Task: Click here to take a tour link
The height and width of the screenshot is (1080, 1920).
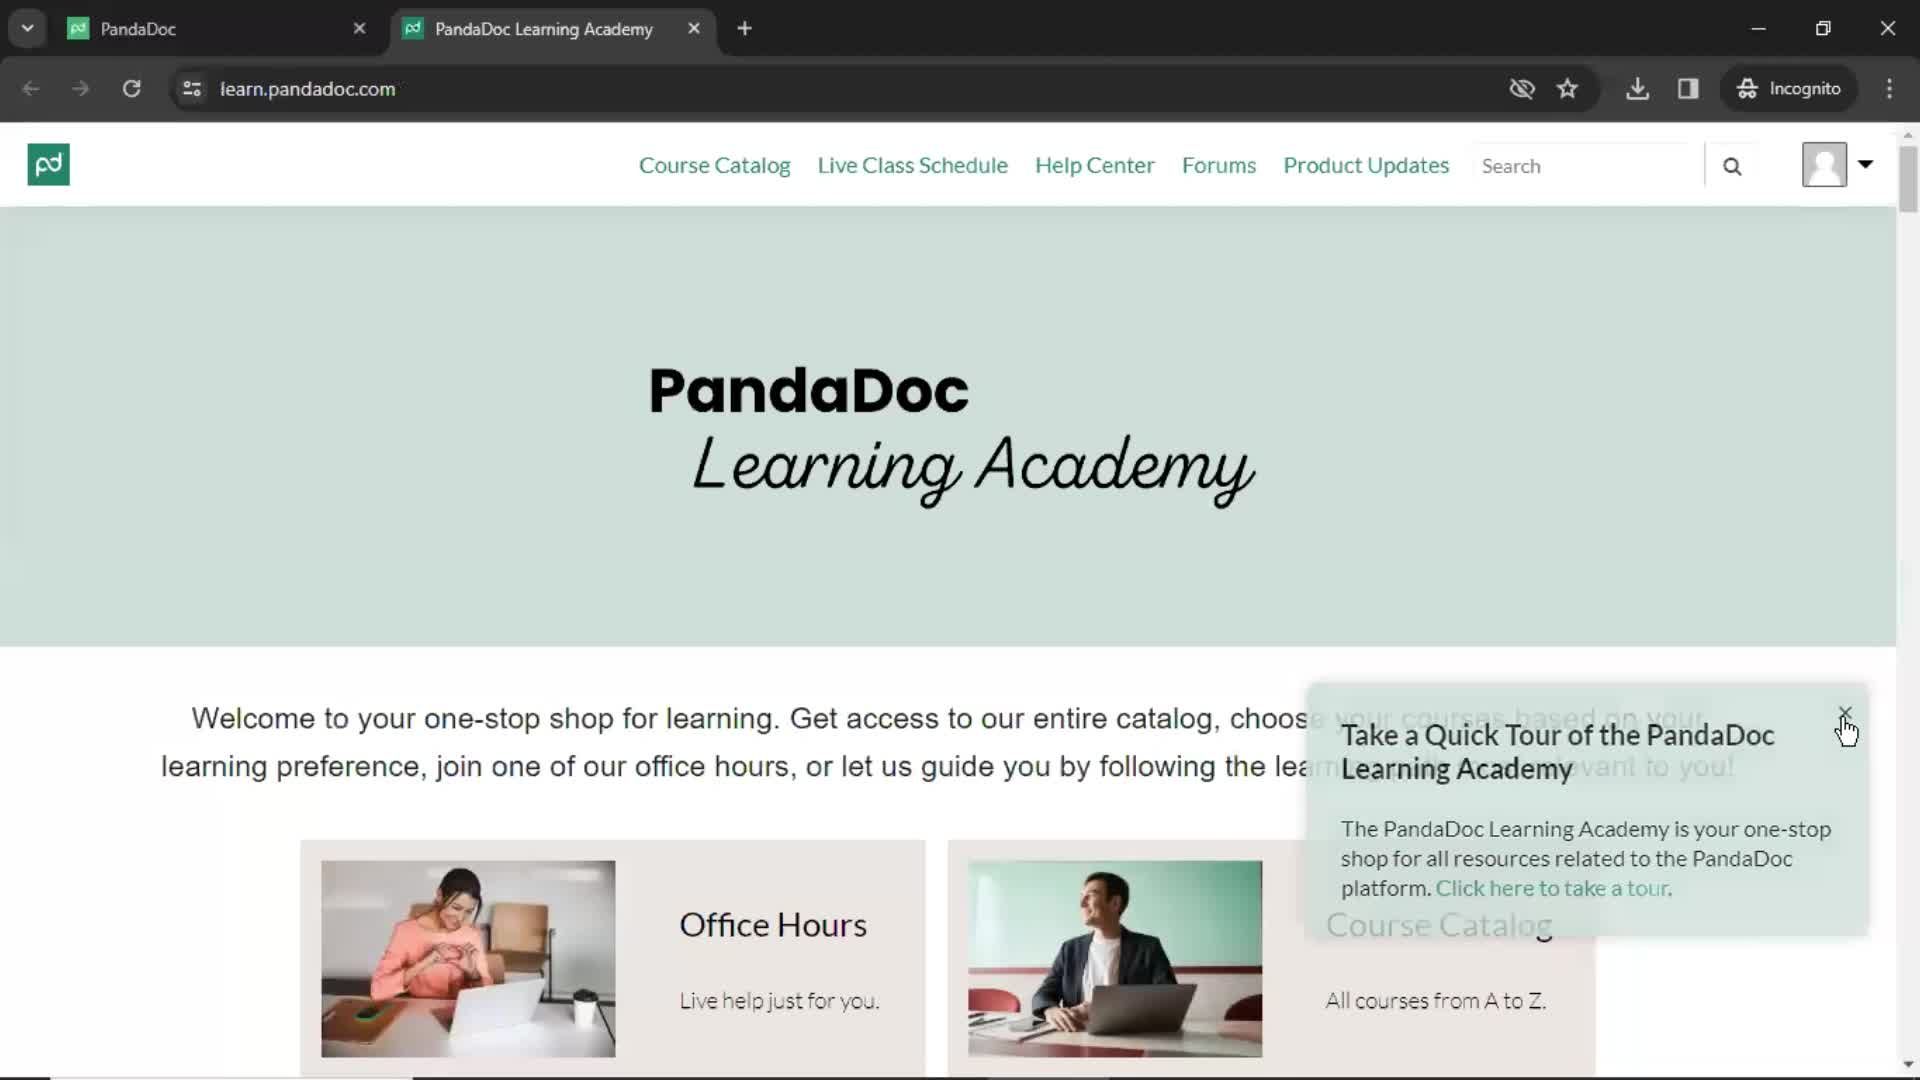Action: 1552,887
